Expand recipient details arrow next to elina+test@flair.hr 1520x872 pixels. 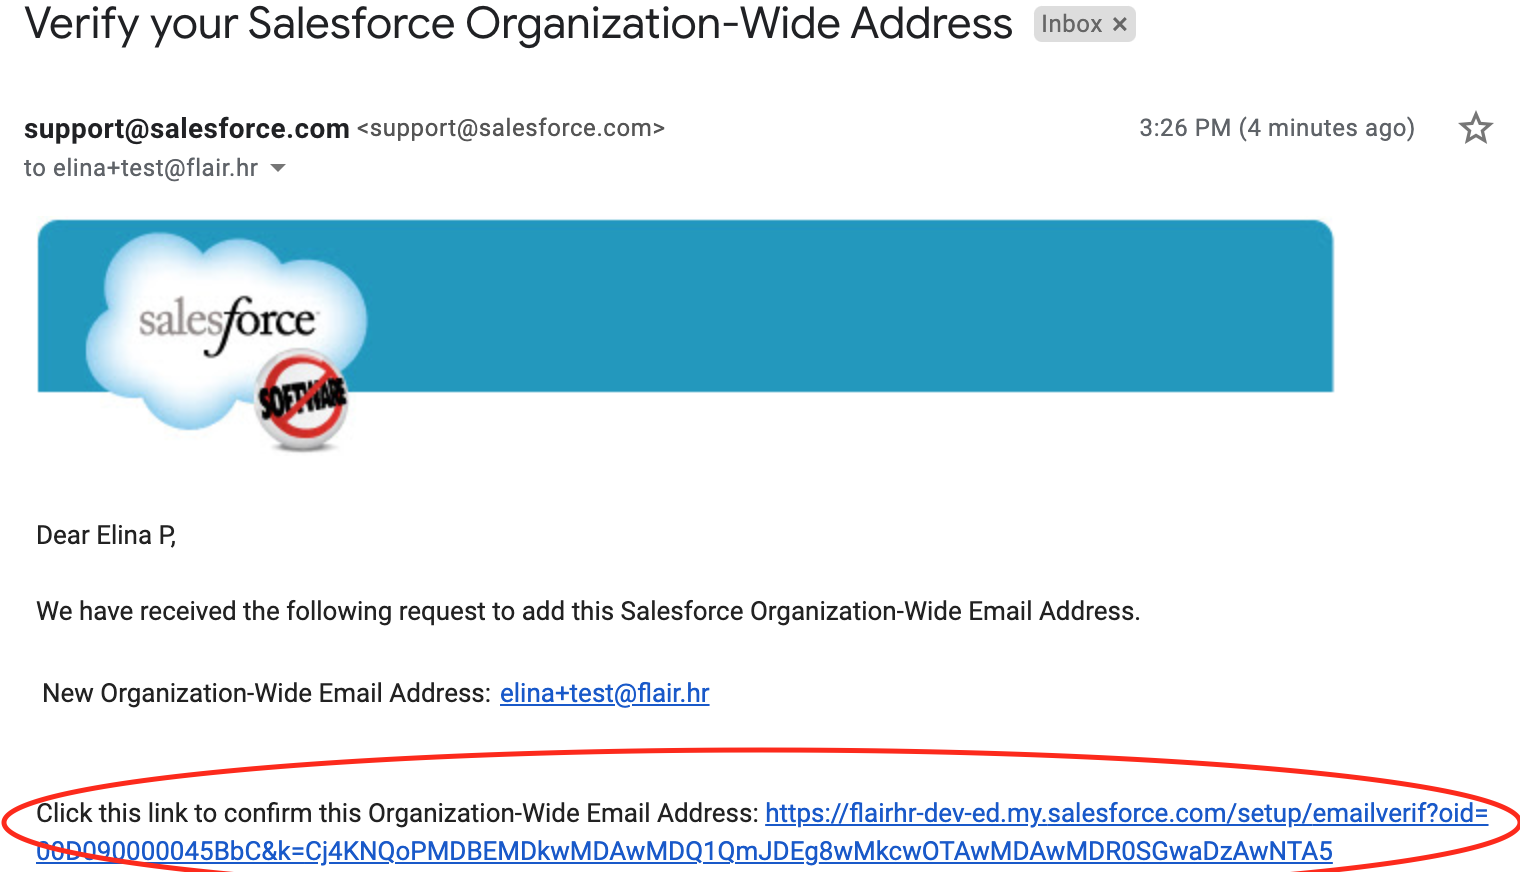278,168
